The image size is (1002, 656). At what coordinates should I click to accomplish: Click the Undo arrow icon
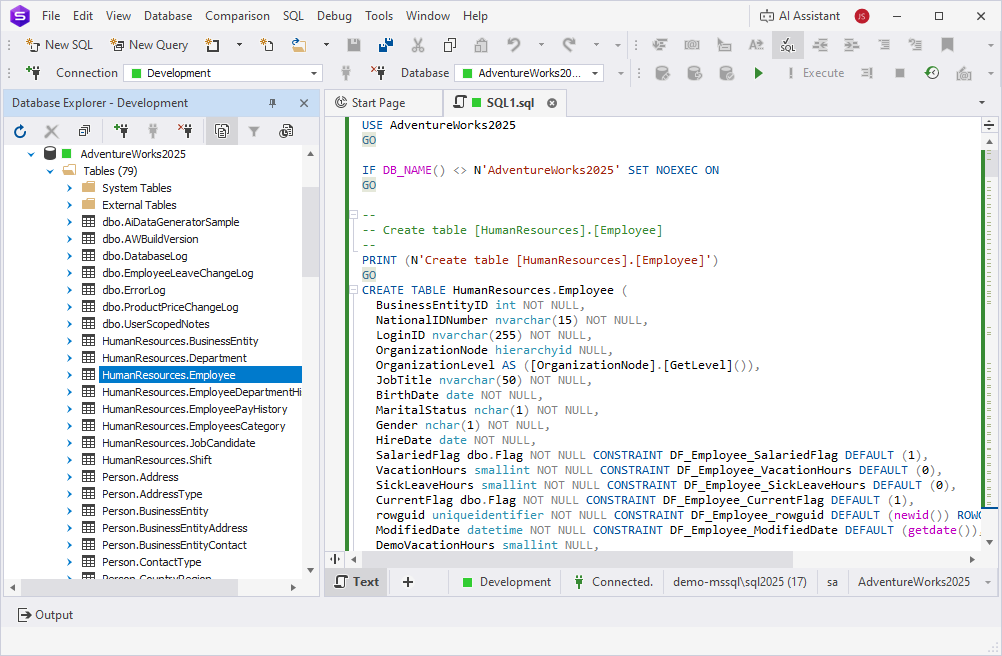(514, 45)
